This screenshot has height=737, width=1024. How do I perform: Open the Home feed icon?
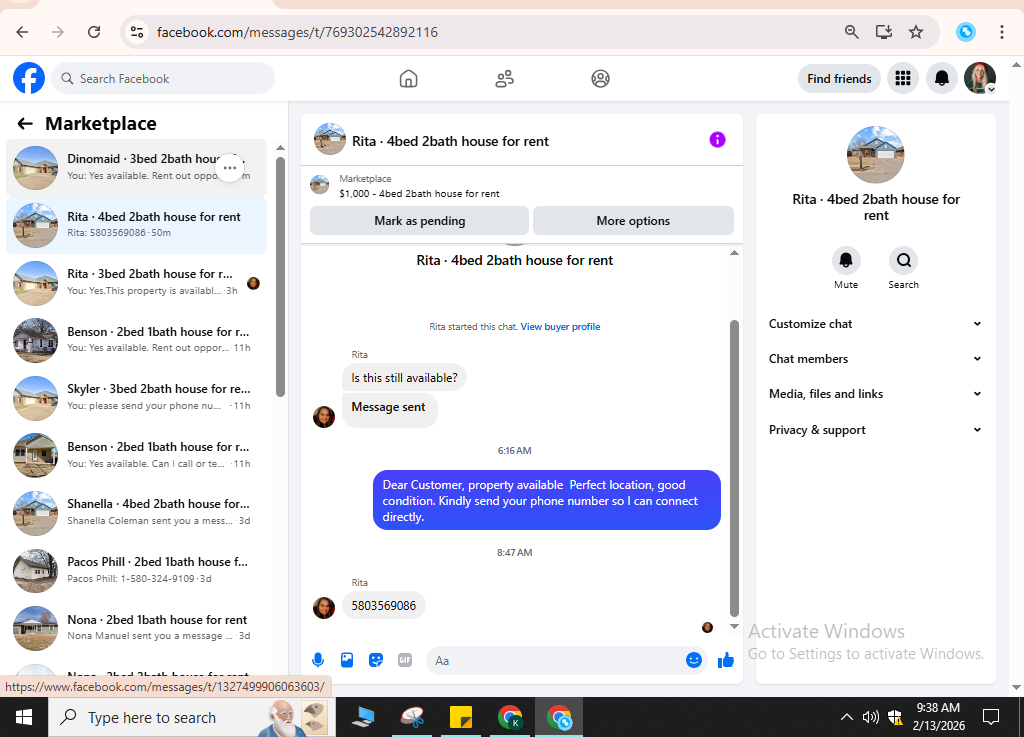point(408,79)
